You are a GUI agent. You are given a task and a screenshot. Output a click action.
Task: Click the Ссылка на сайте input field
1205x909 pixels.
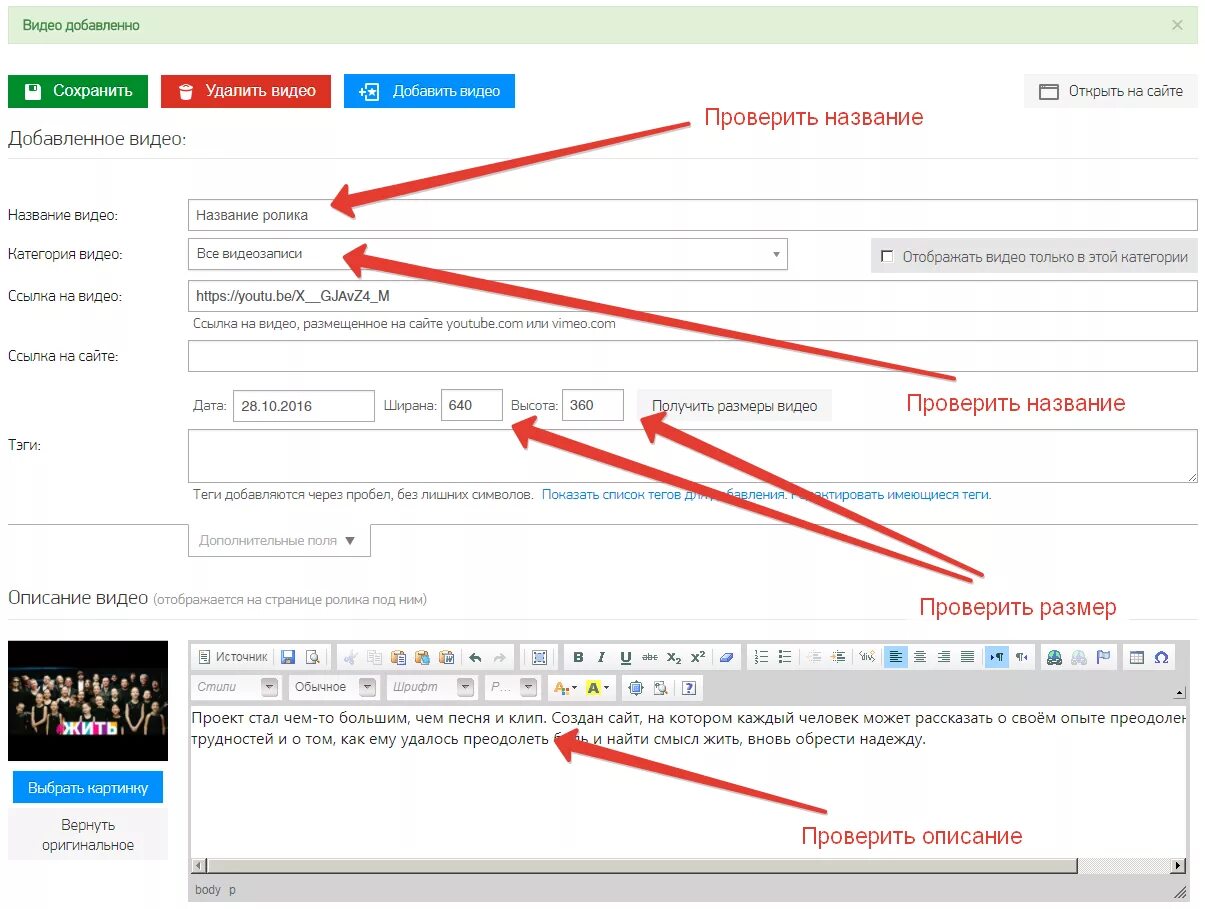(692, 356)
